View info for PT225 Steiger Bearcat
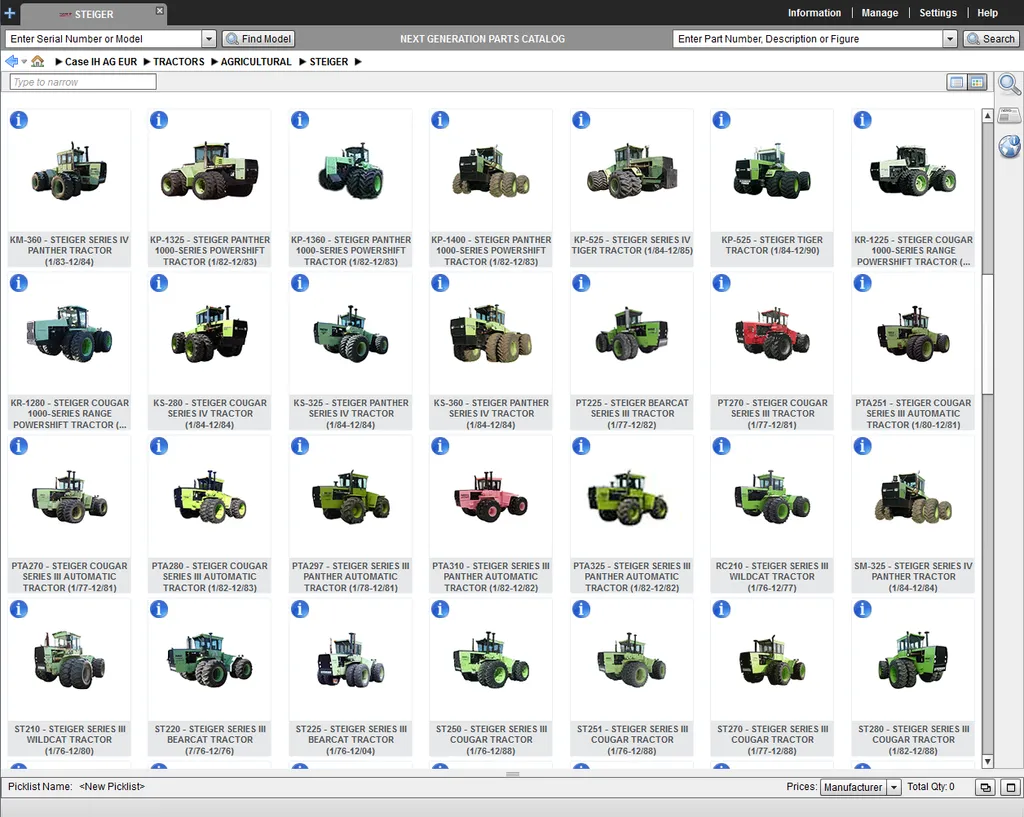 coord(581,283)
